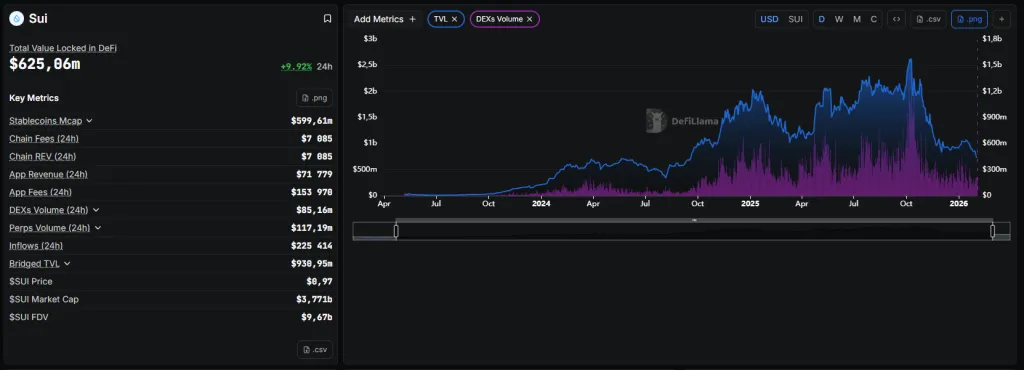
Task: Click the App Fees (24h) label
Action: pyautogui.click(x=40, y=193)
